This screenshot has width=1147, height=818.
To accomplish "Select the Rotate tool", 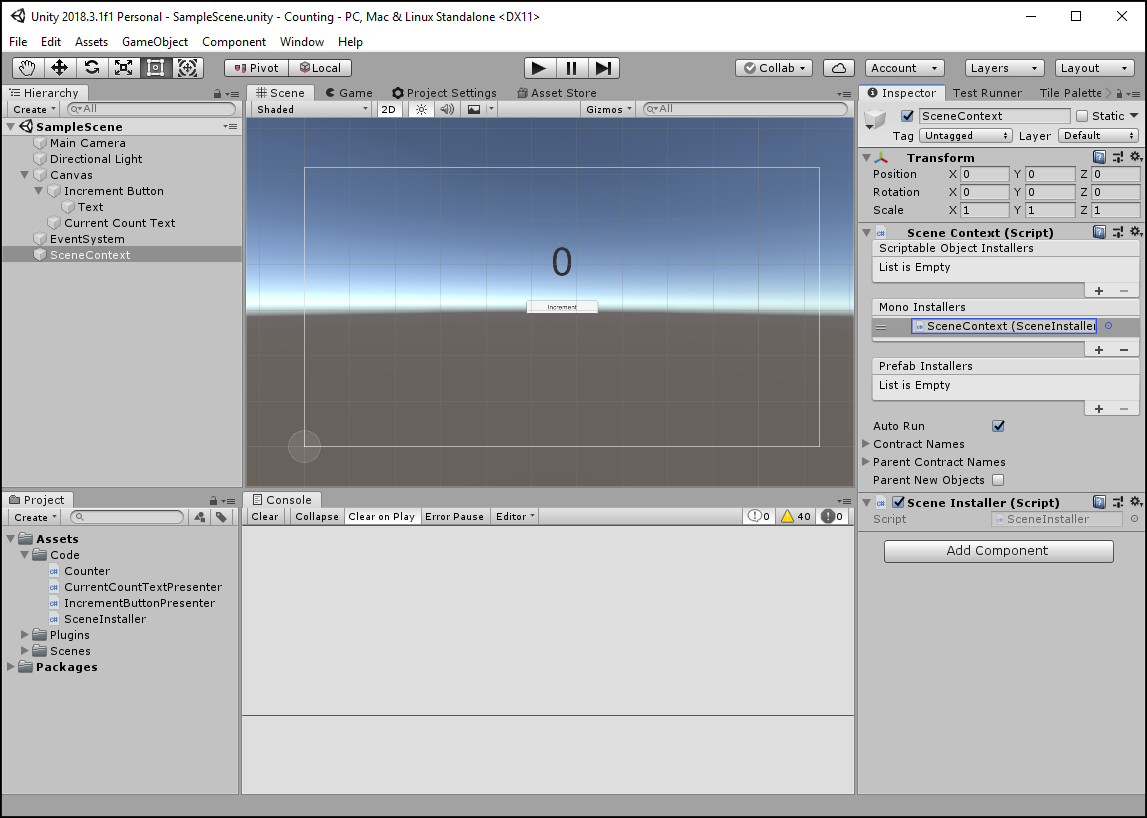I will [92, 67].
